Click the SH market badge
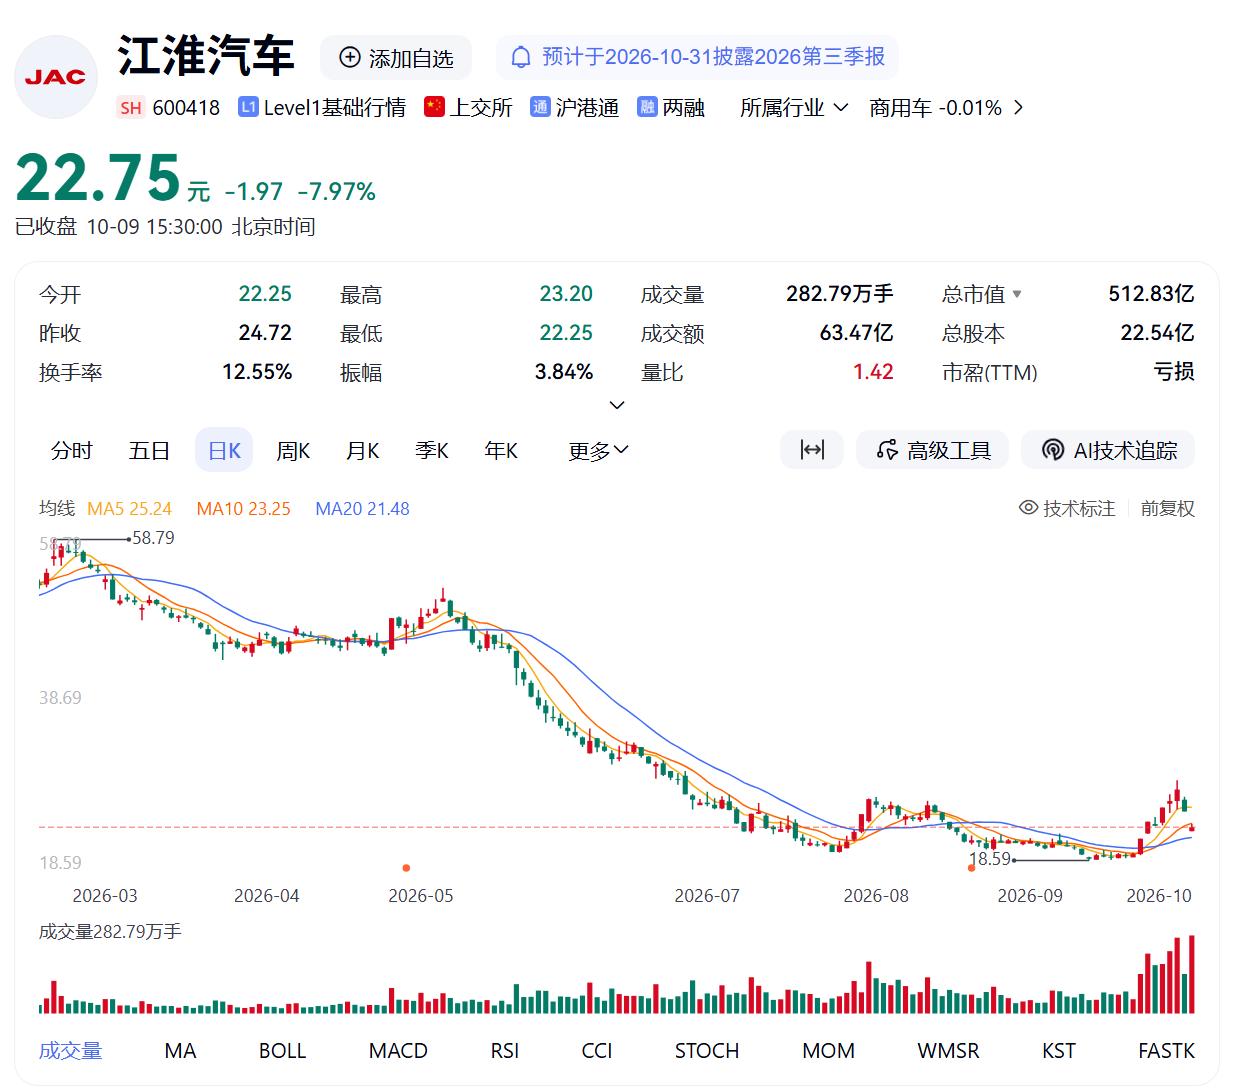This screenshot has height=1090, width=1239. 131,108
